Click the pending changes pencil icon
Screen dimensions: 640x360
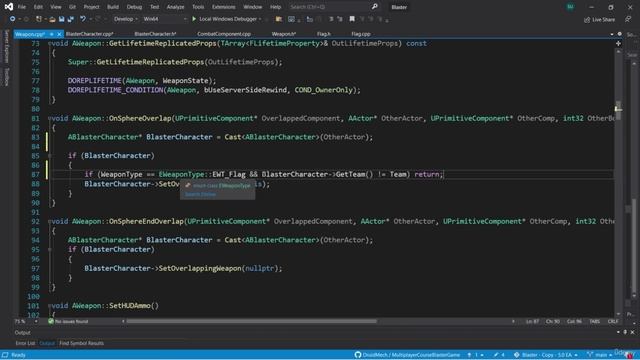(498, 355)
